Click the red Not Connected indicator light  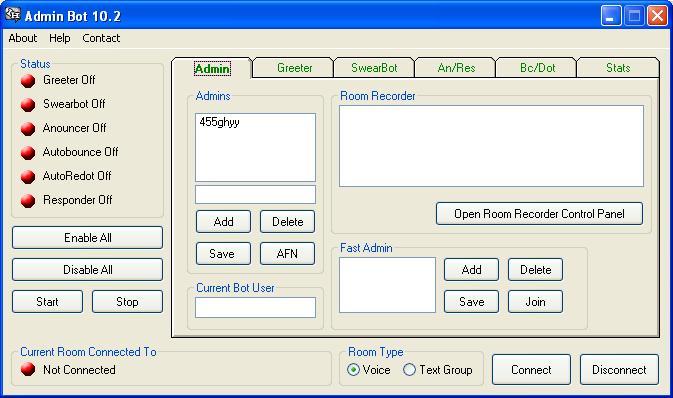pos(28,369)
